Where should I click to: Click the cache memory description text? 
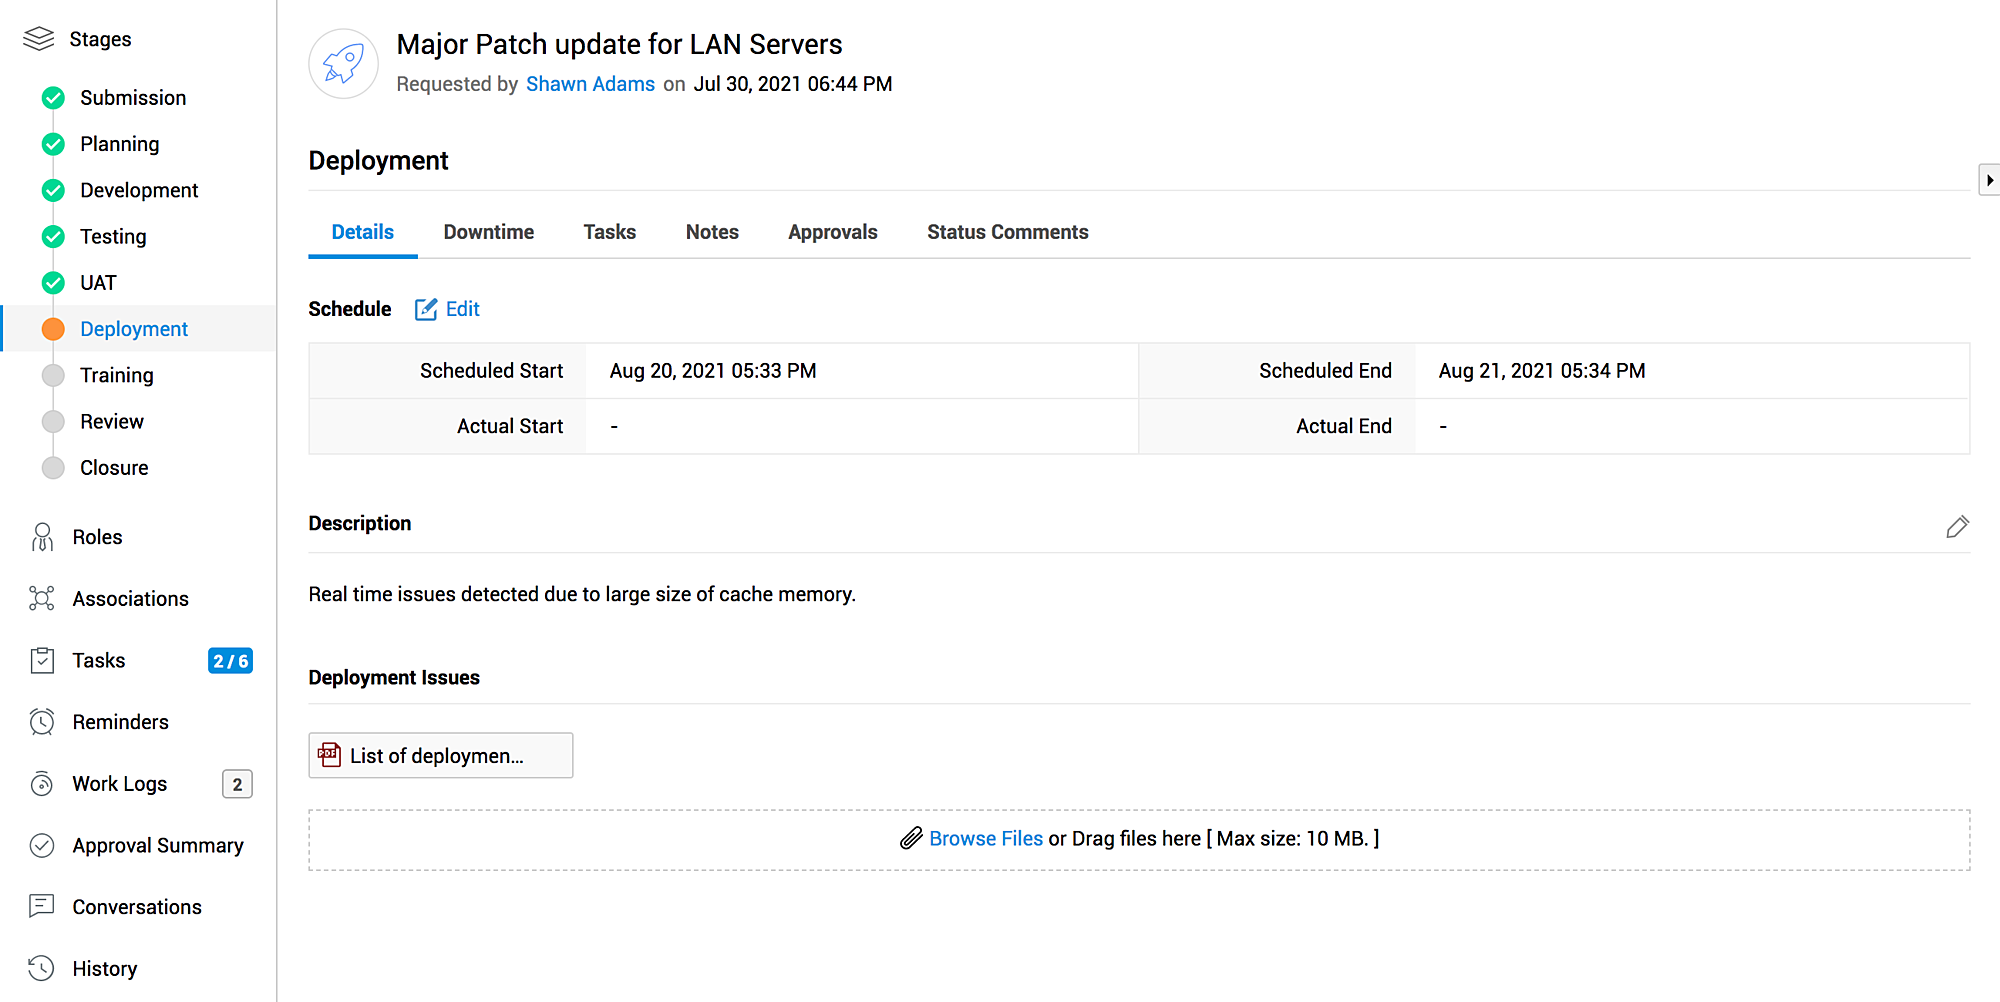tap(582, 594)
